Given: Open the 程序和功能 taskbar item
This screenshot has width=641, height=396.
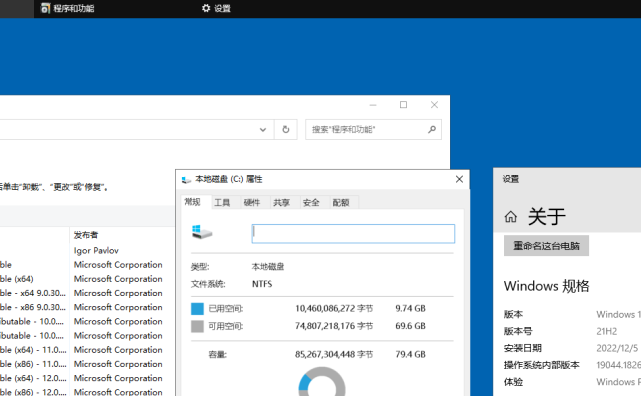Looking at the screenshot, I should (x=68, y=8).
